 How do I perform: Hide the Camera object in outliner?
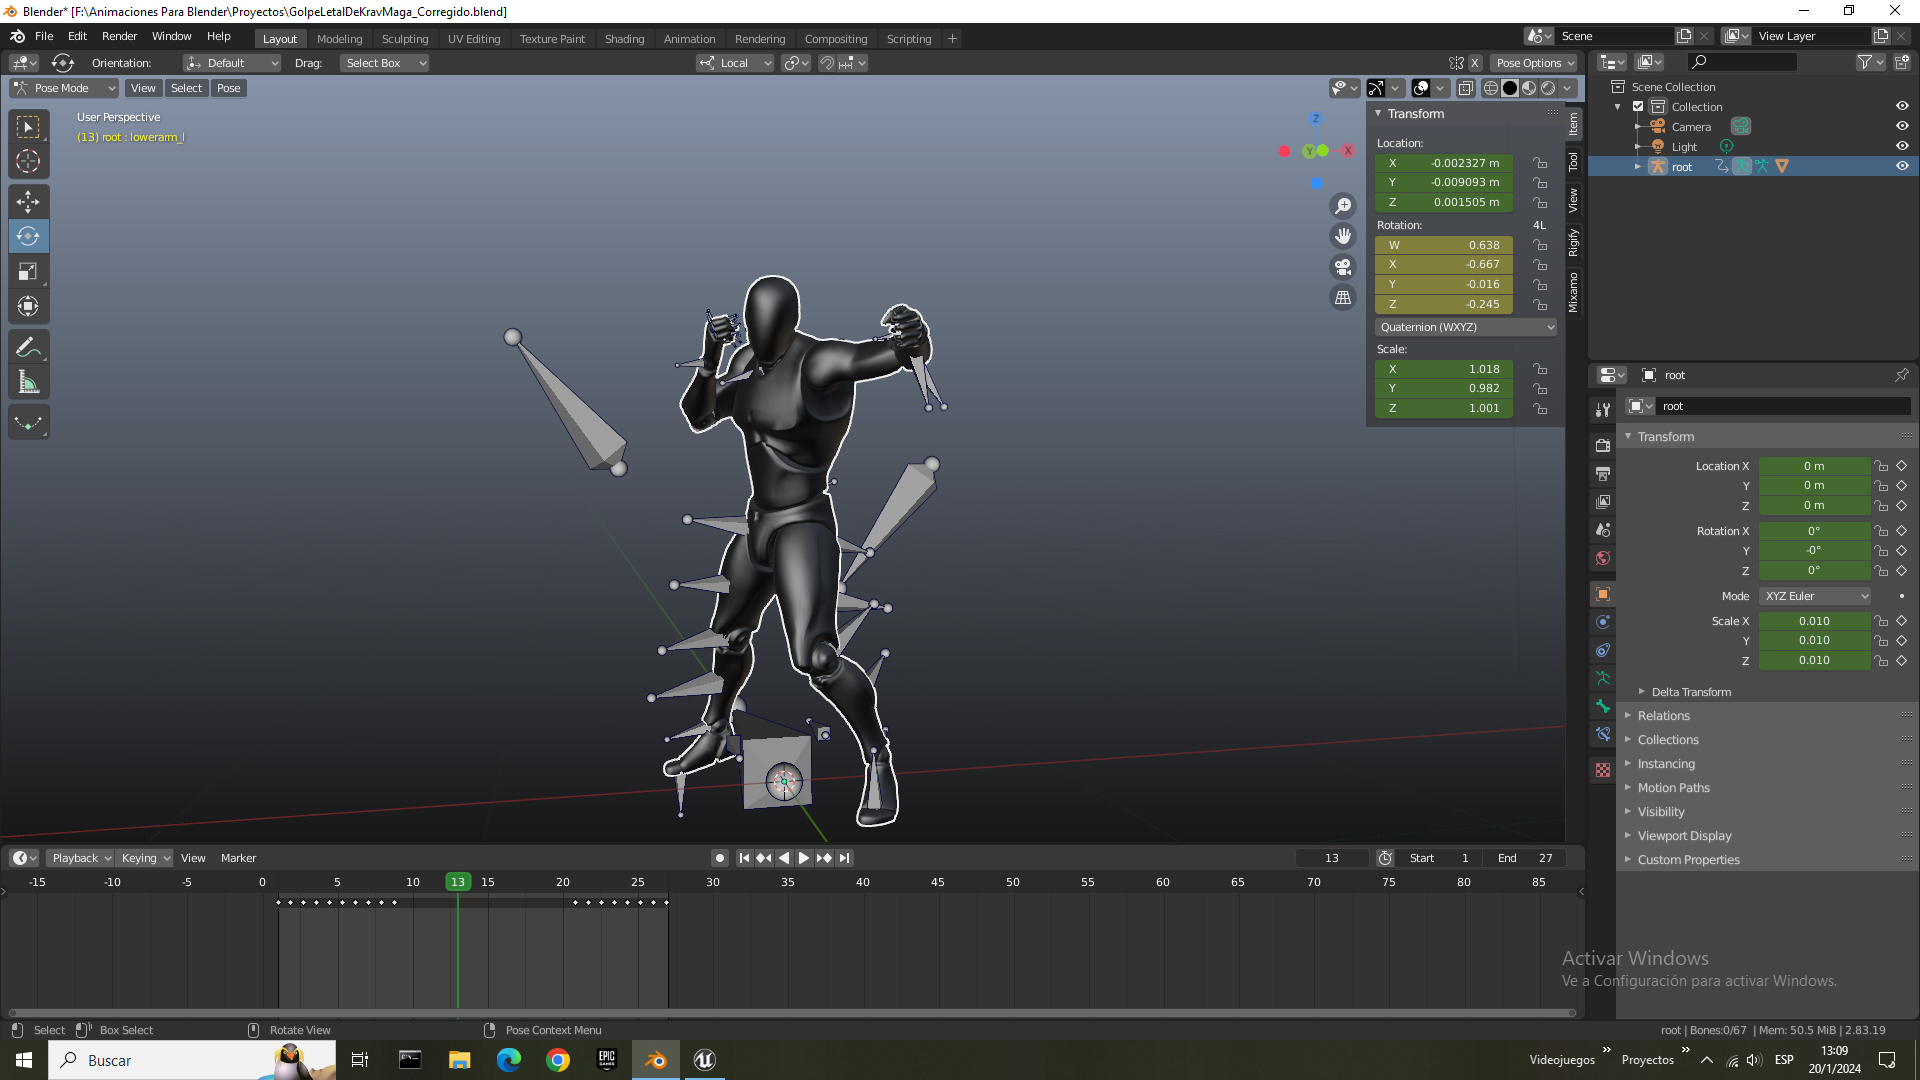coord(1902,127)
